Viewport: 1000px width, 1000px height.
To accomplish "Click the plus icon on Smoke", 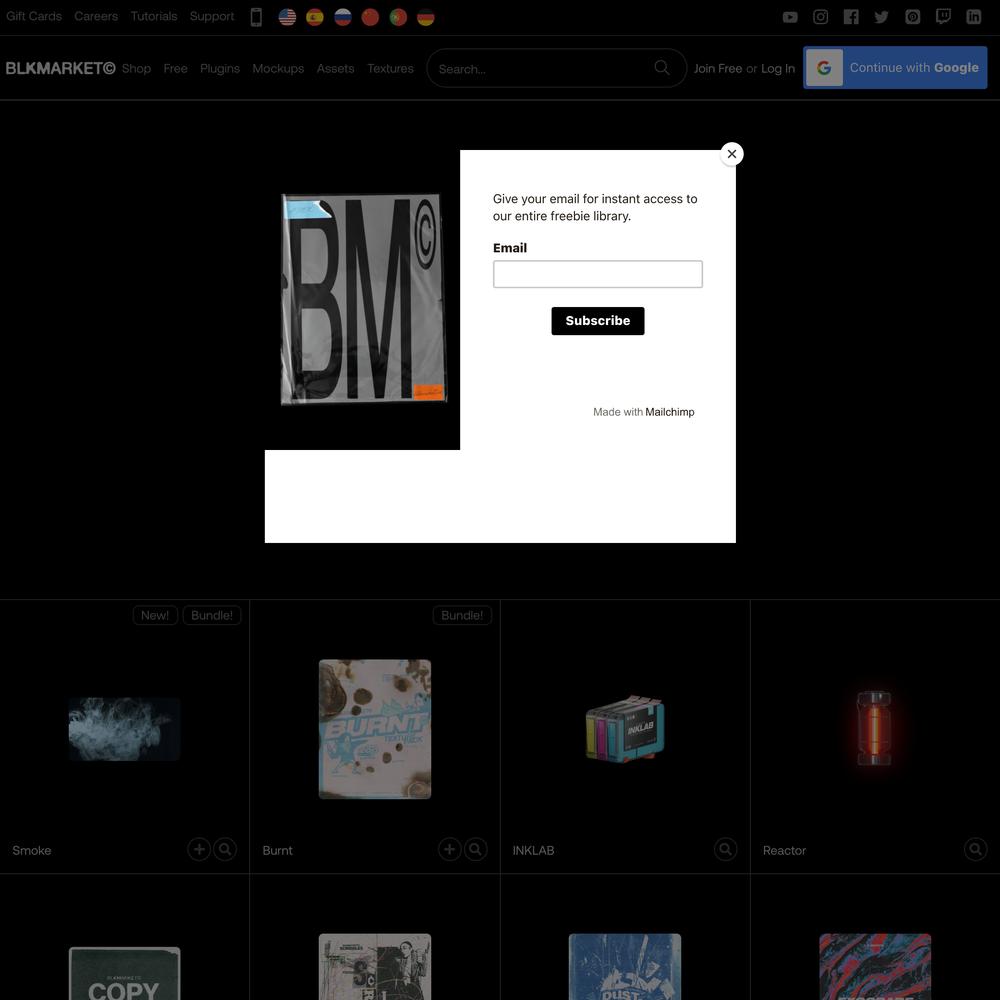I will click(x=199, y=849).
